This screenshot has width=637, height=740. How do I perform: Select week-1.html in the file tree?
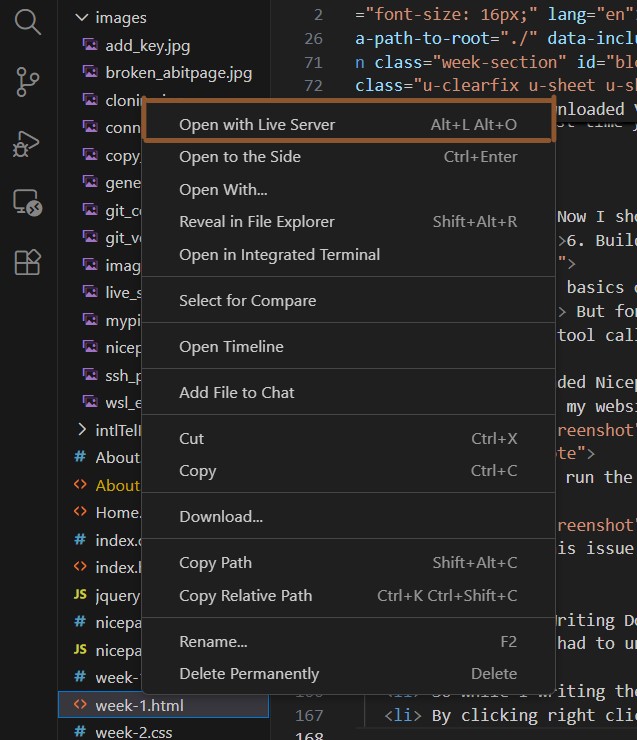163,705
